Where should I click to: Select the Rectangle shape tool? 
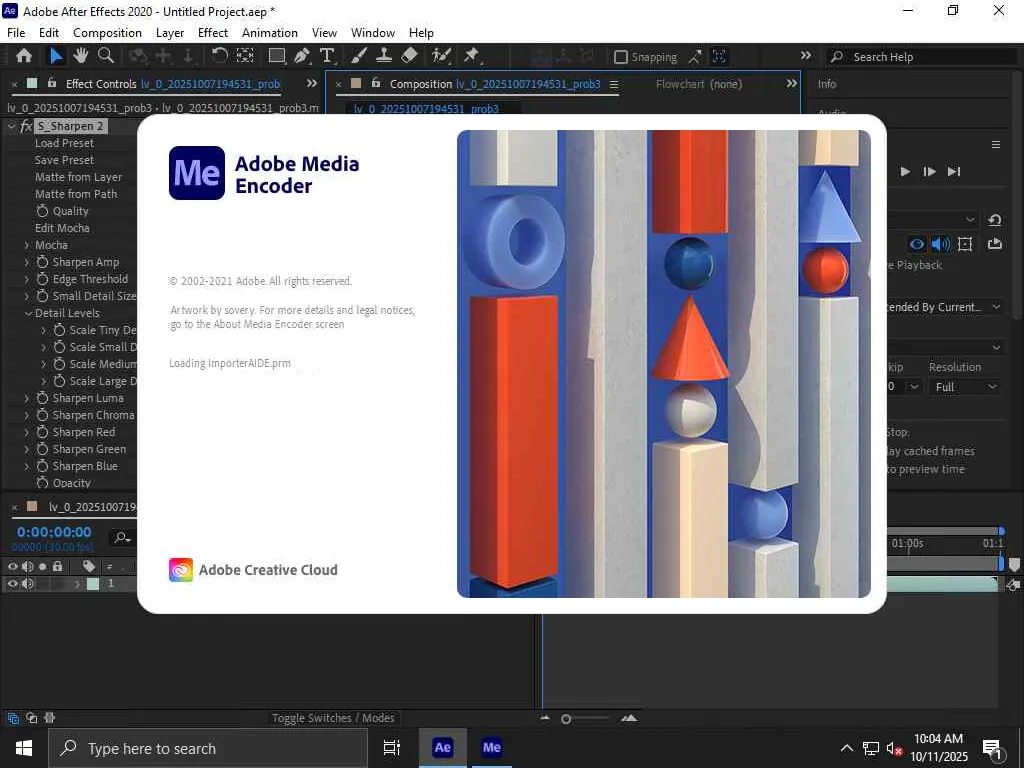(x=277, y=56)
